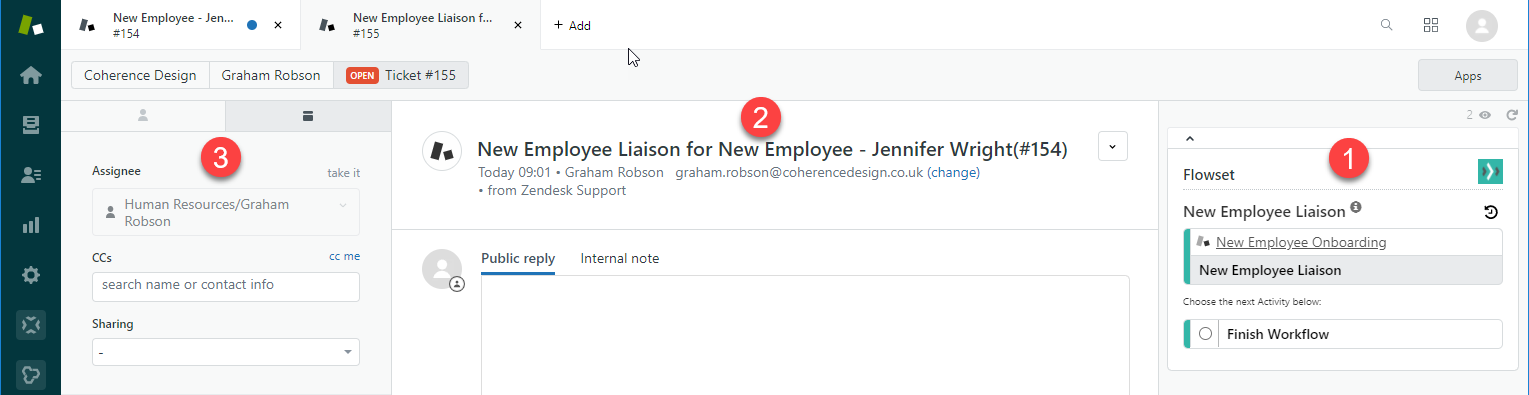Select the Public reply tab
1529x395 pixels.
(518, 258)
